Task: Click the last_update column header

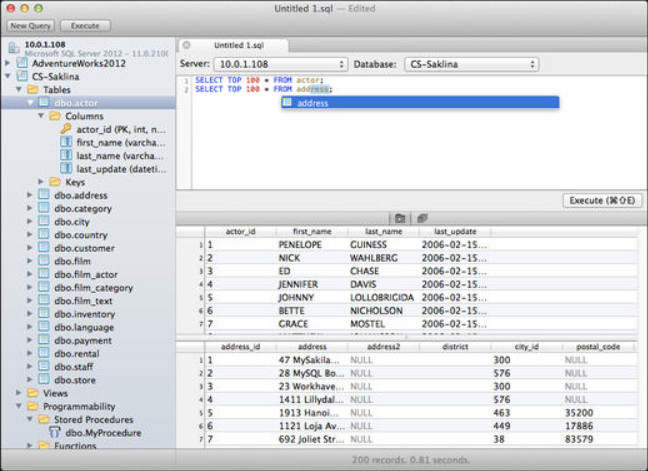Action: click(455, 232)
